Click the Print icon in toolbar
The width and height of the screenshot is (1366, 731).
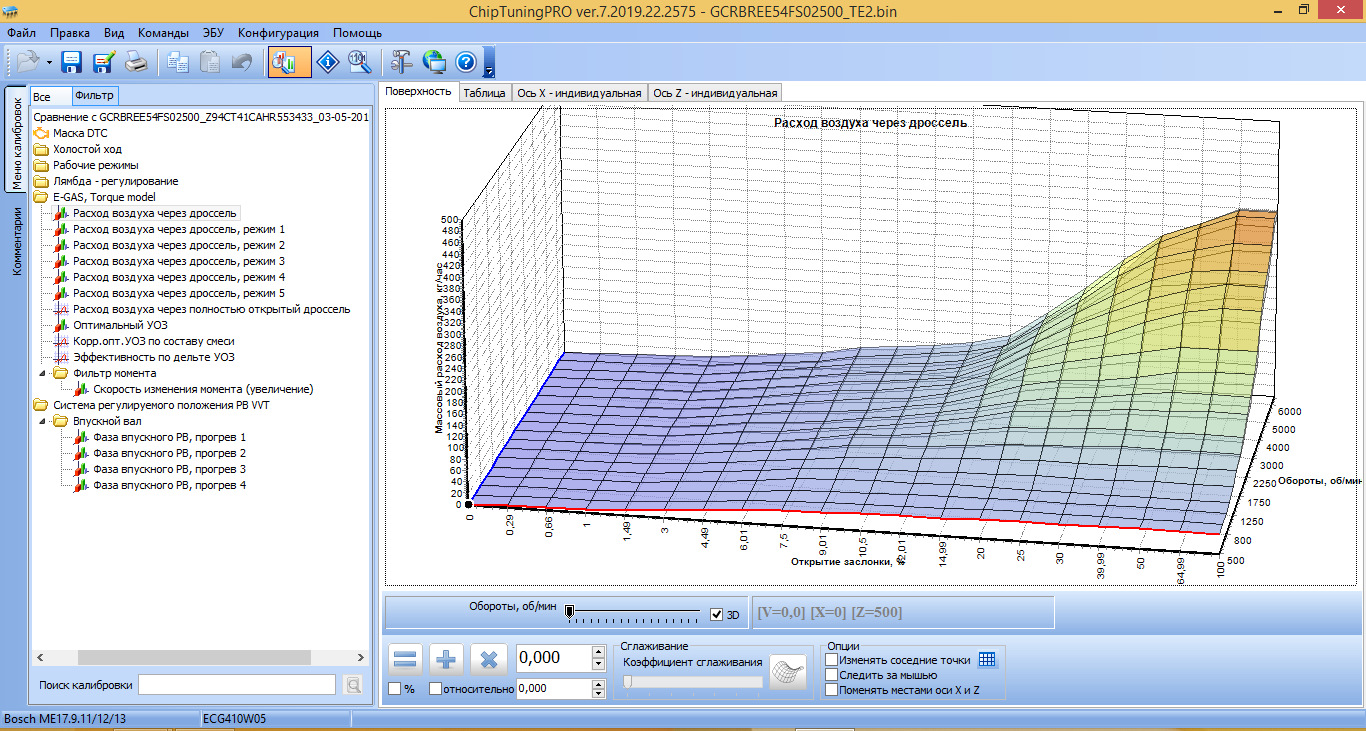(x=136, y=63)
